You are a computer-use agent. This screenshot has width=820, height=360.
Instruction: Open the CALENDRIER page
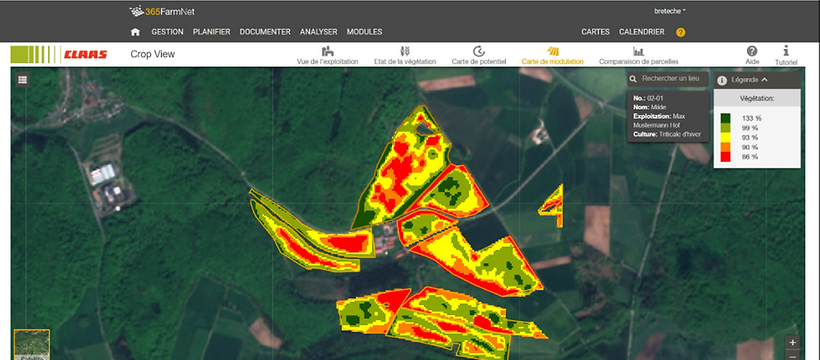[x=642, y=32]
